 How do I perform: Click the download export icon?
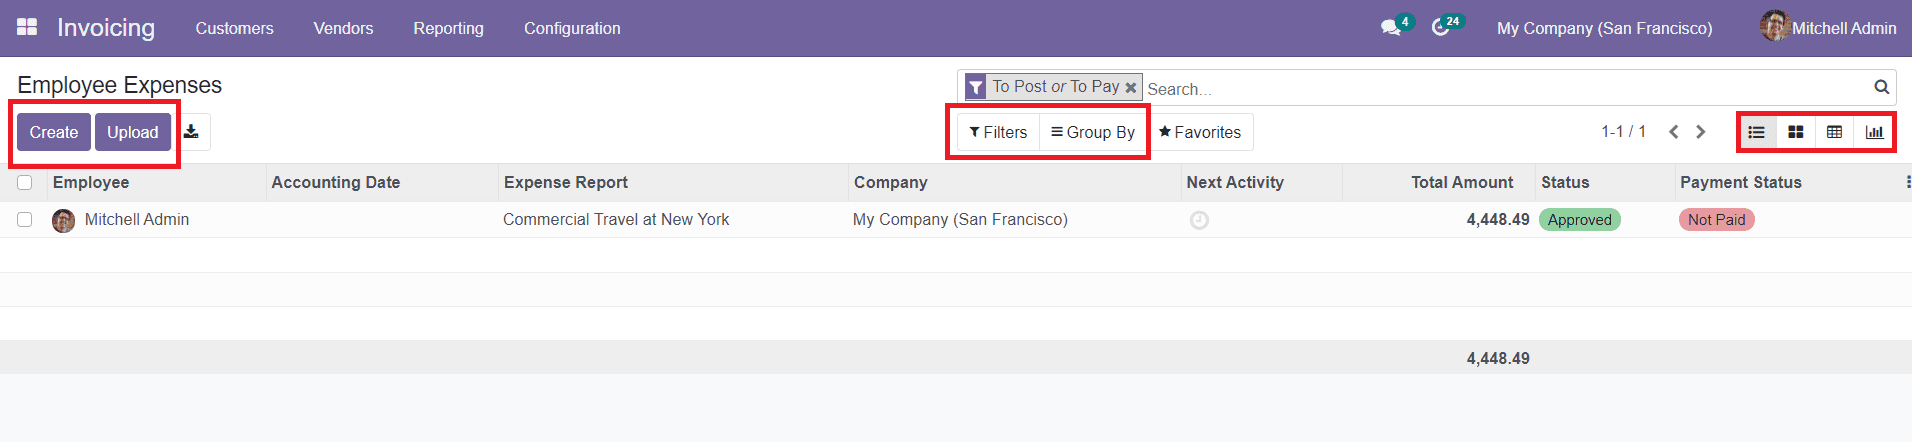click(x=191, y=132)
